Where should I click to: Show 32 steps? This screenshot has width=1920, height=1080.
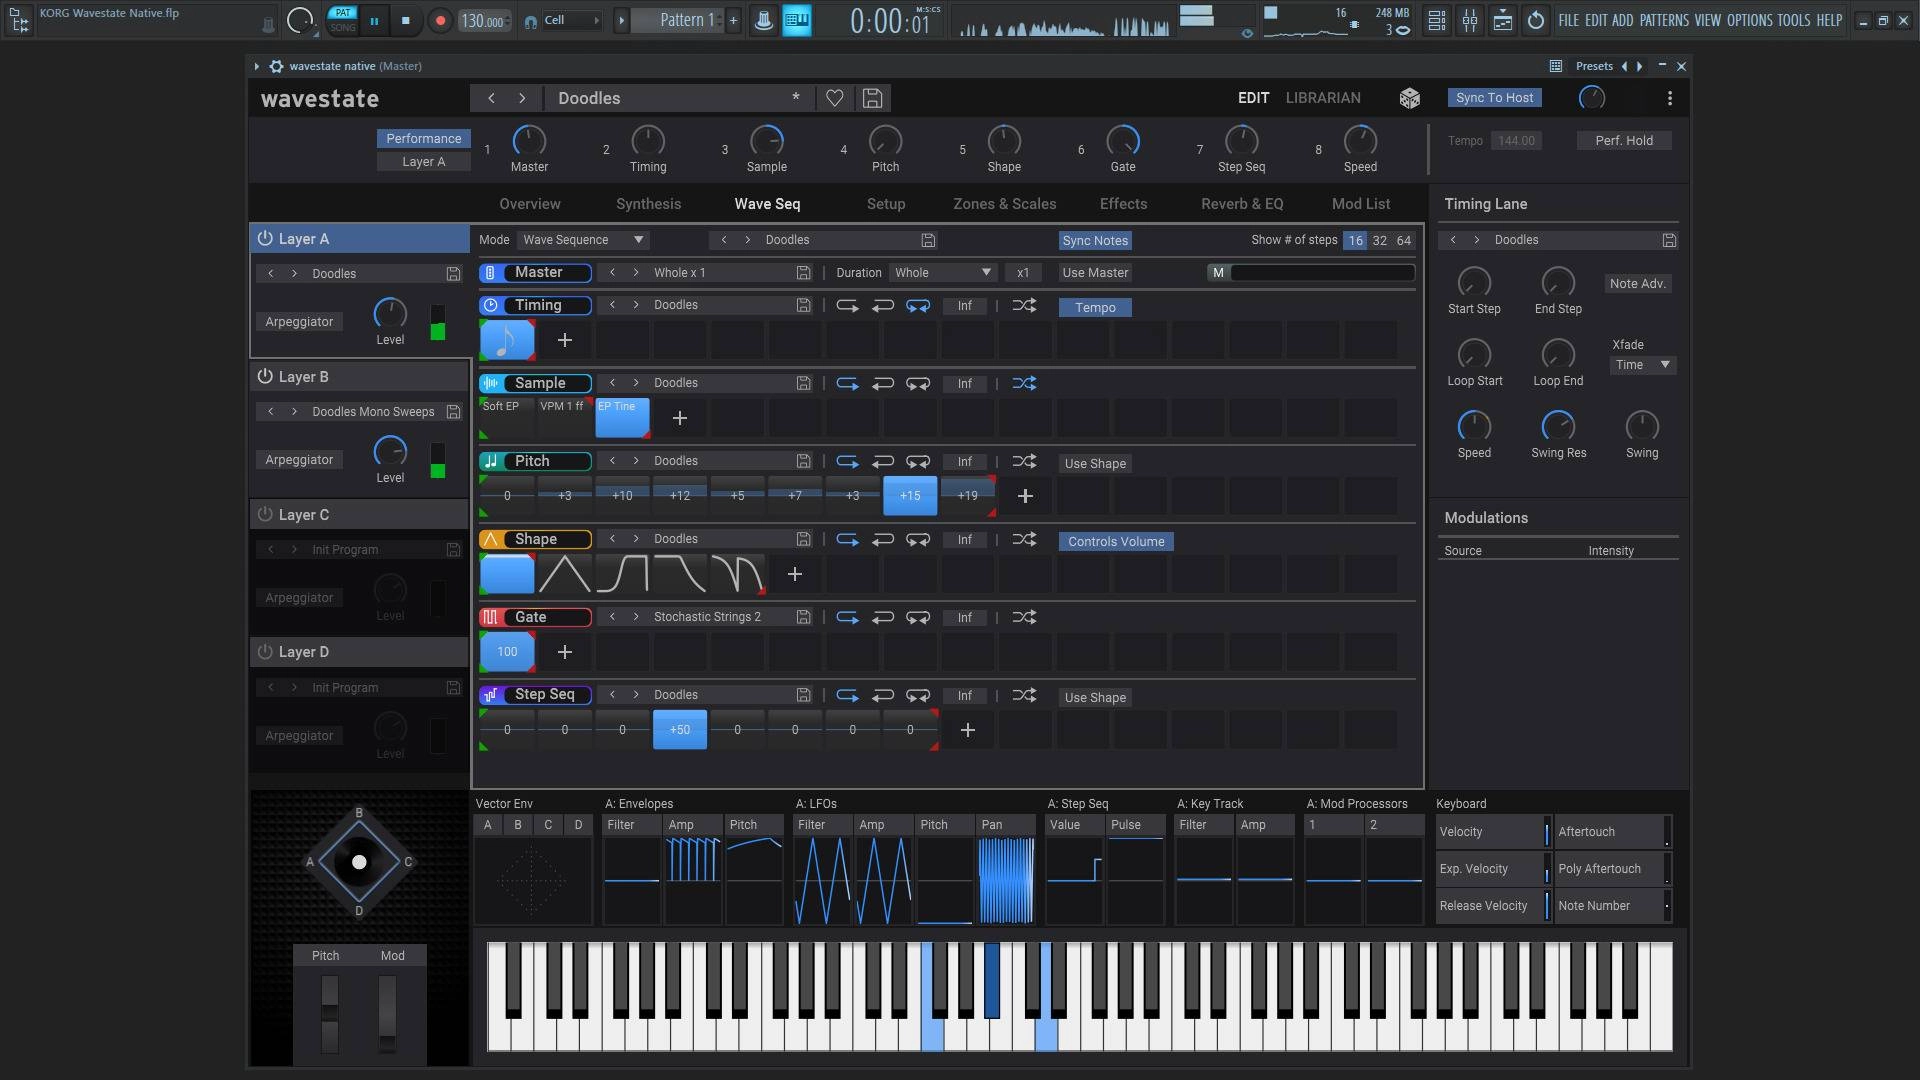1379,240
